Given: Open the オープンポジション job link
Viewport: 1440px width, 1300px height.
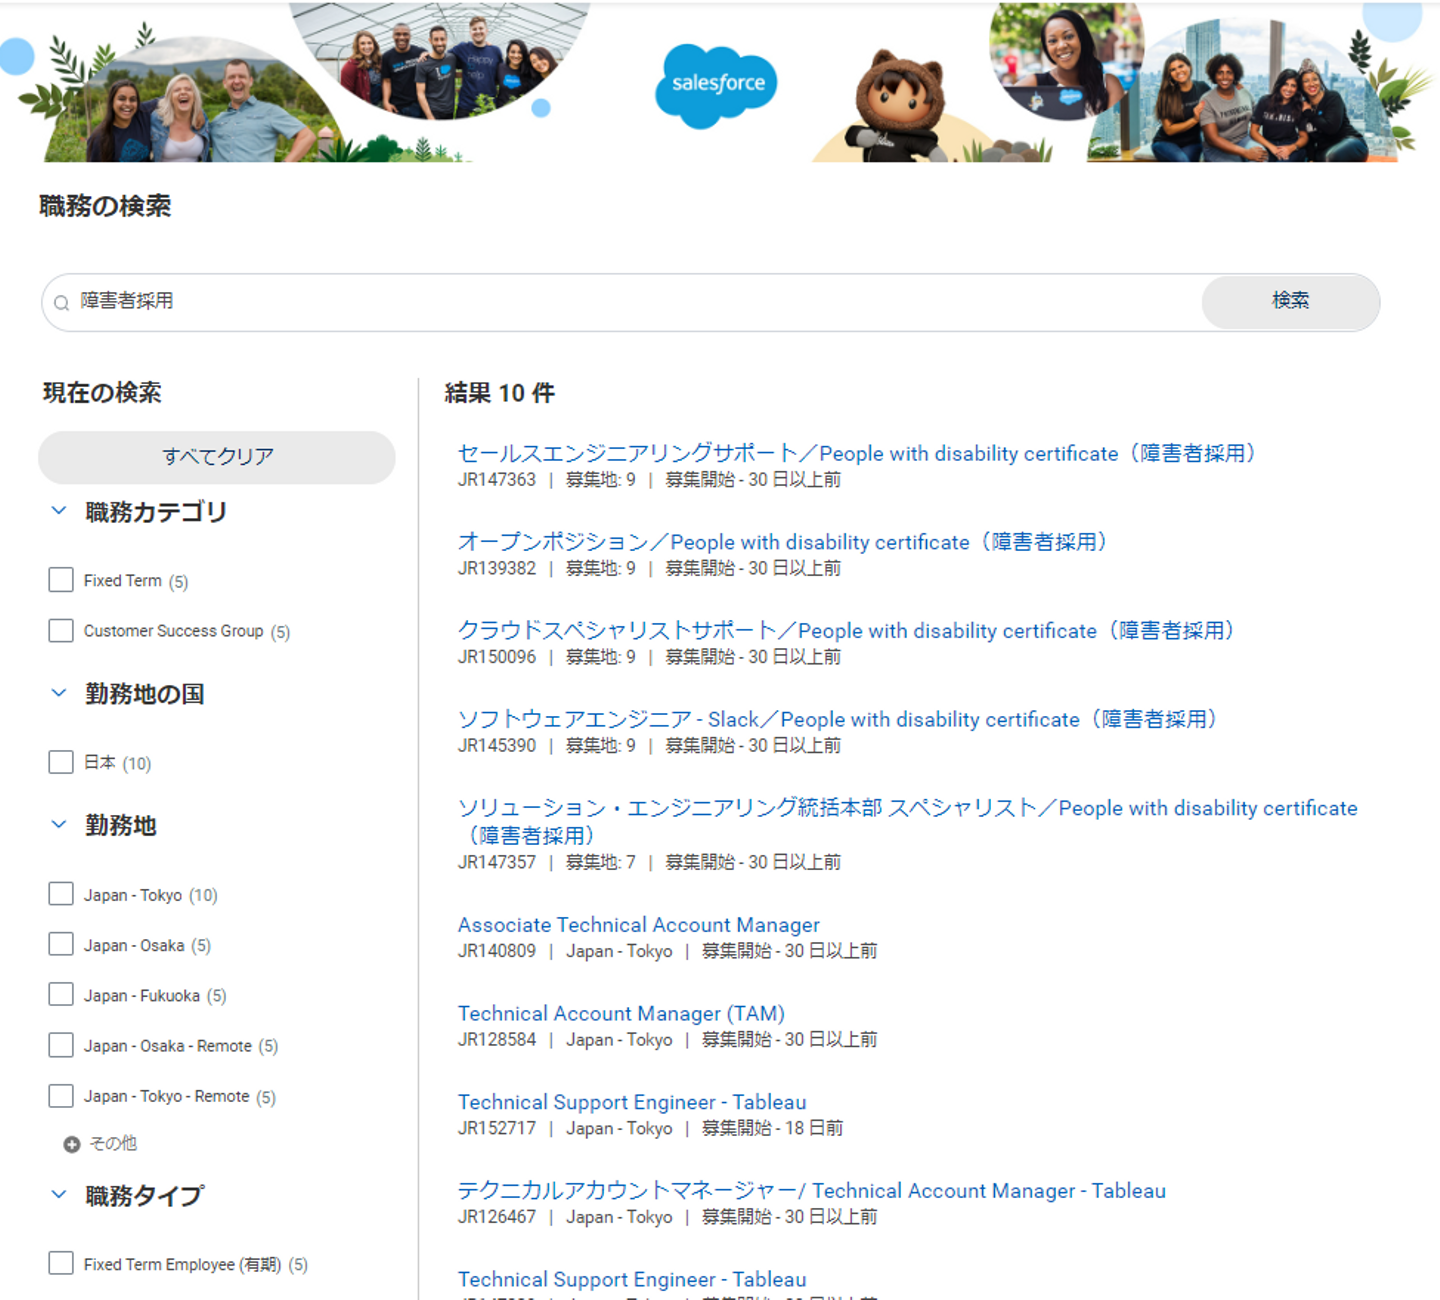Looking at the screenshot, I should [x=782, y=542].
